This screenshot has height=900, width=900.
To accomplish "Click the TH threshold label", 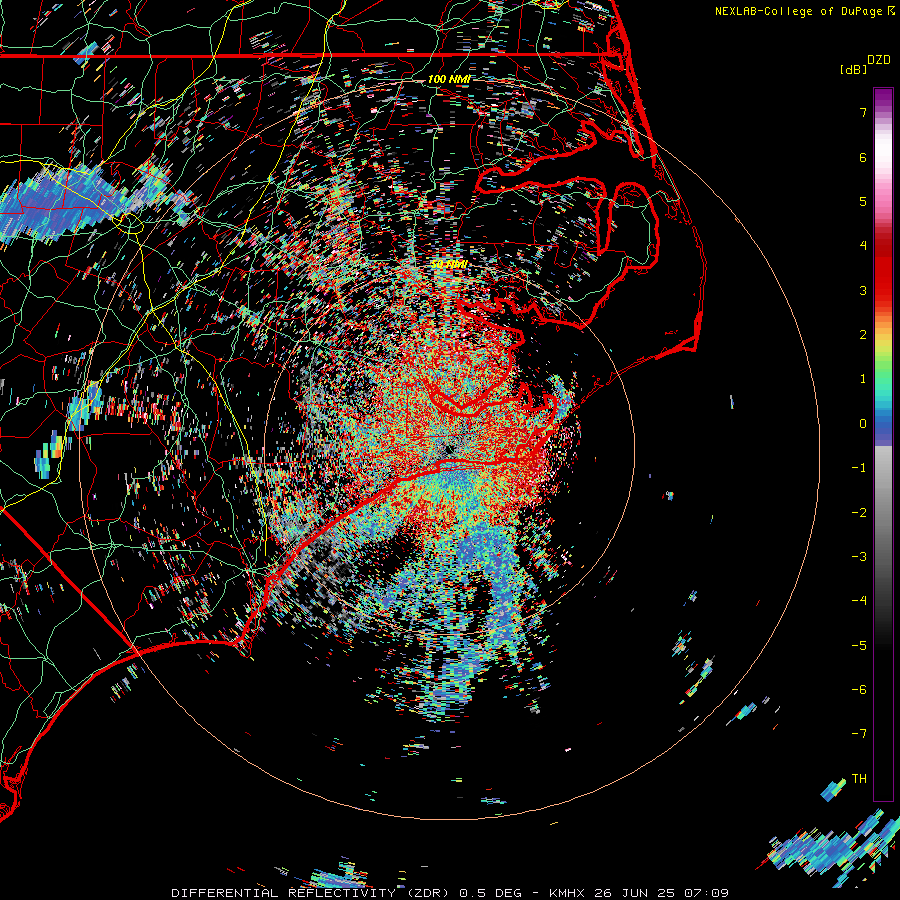I will (859, 779).
